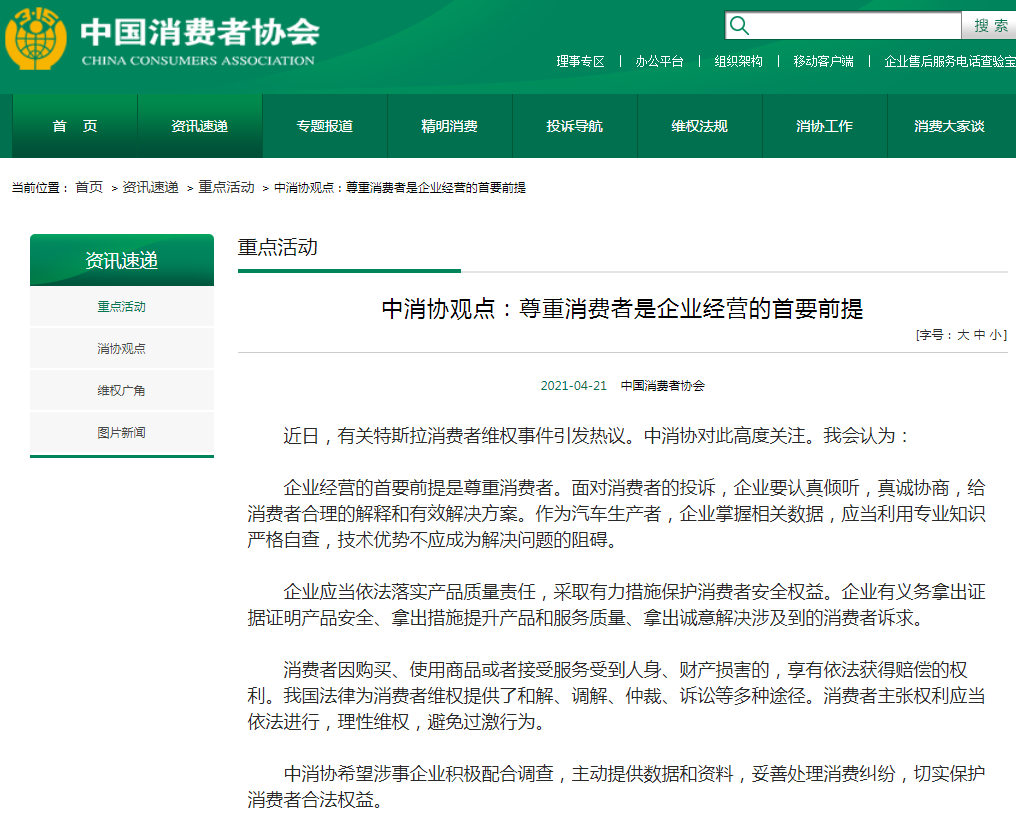Click the 资讯速递 sidebar header
Screen dimensions: 1016x813
[x=122, y=260]
